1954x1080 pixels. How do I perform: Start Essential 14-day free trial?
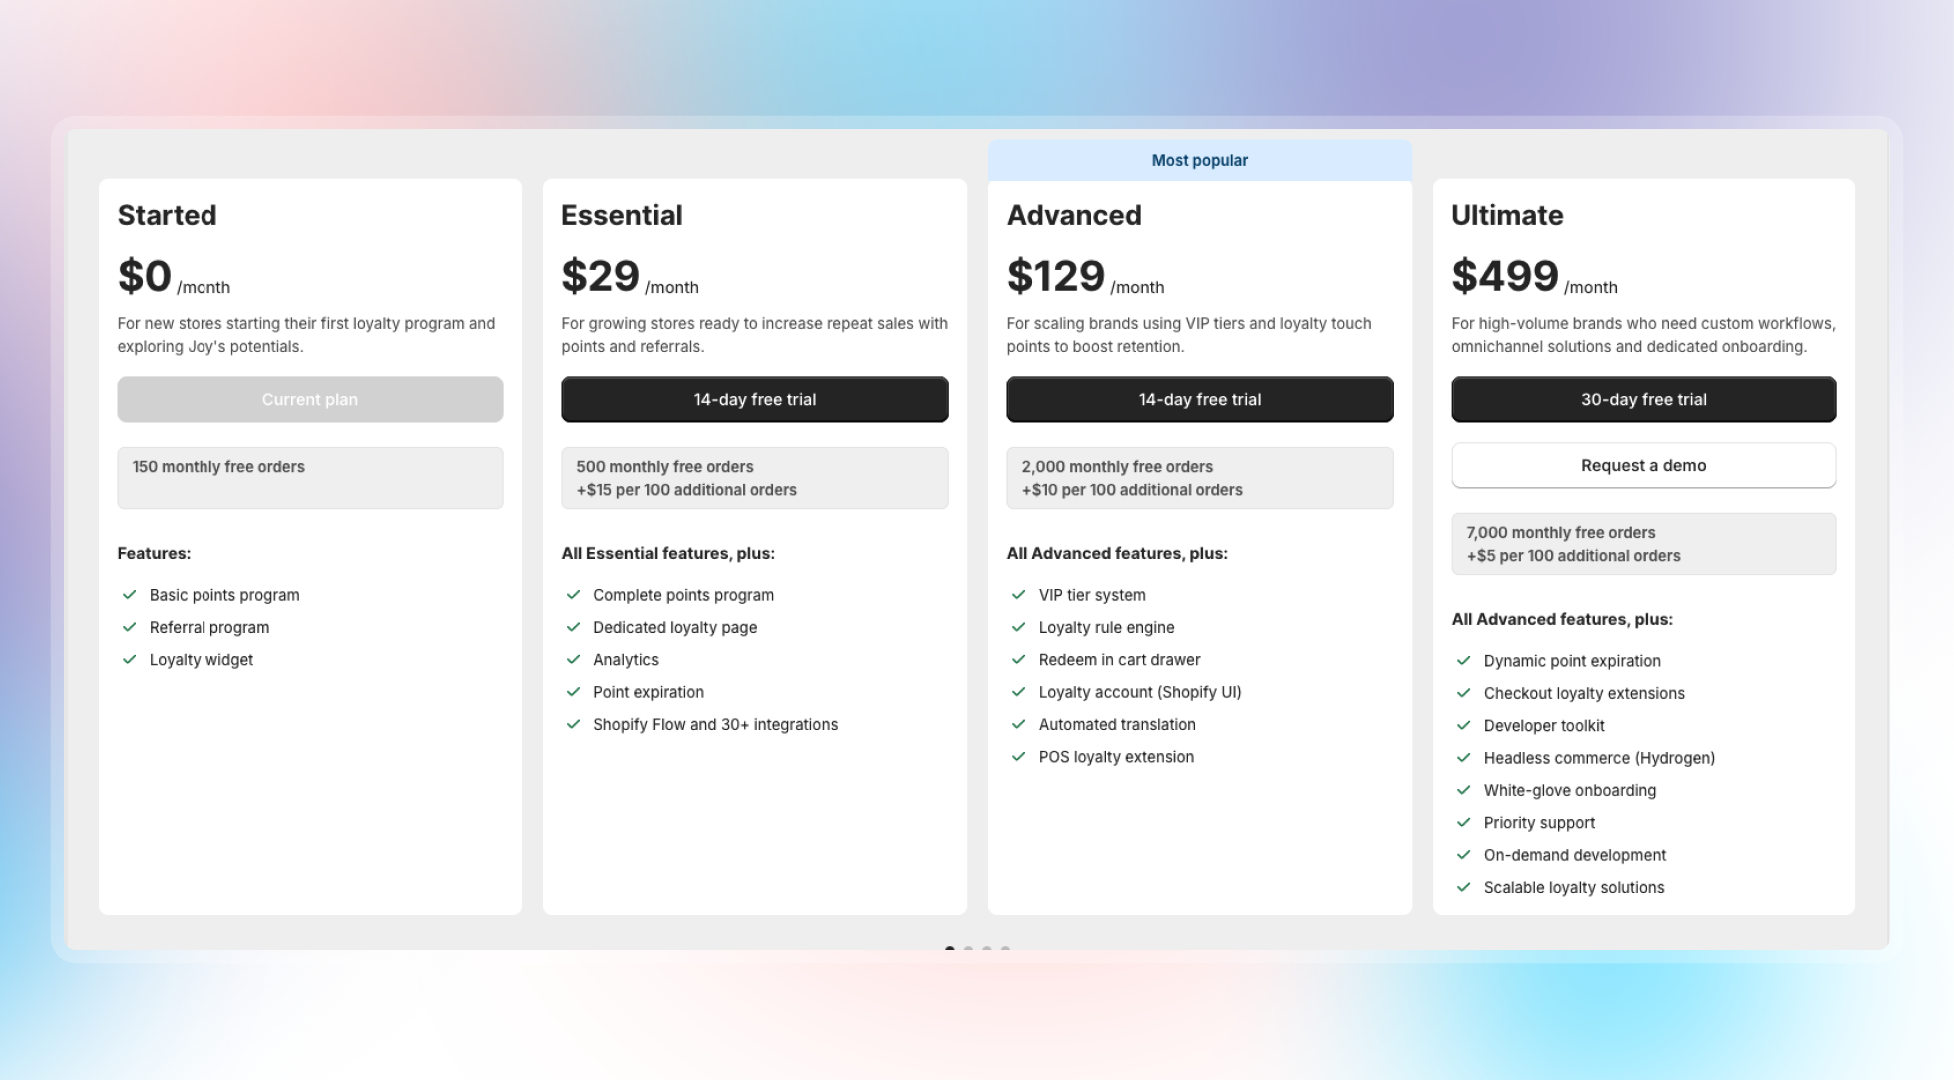(754, 399)
